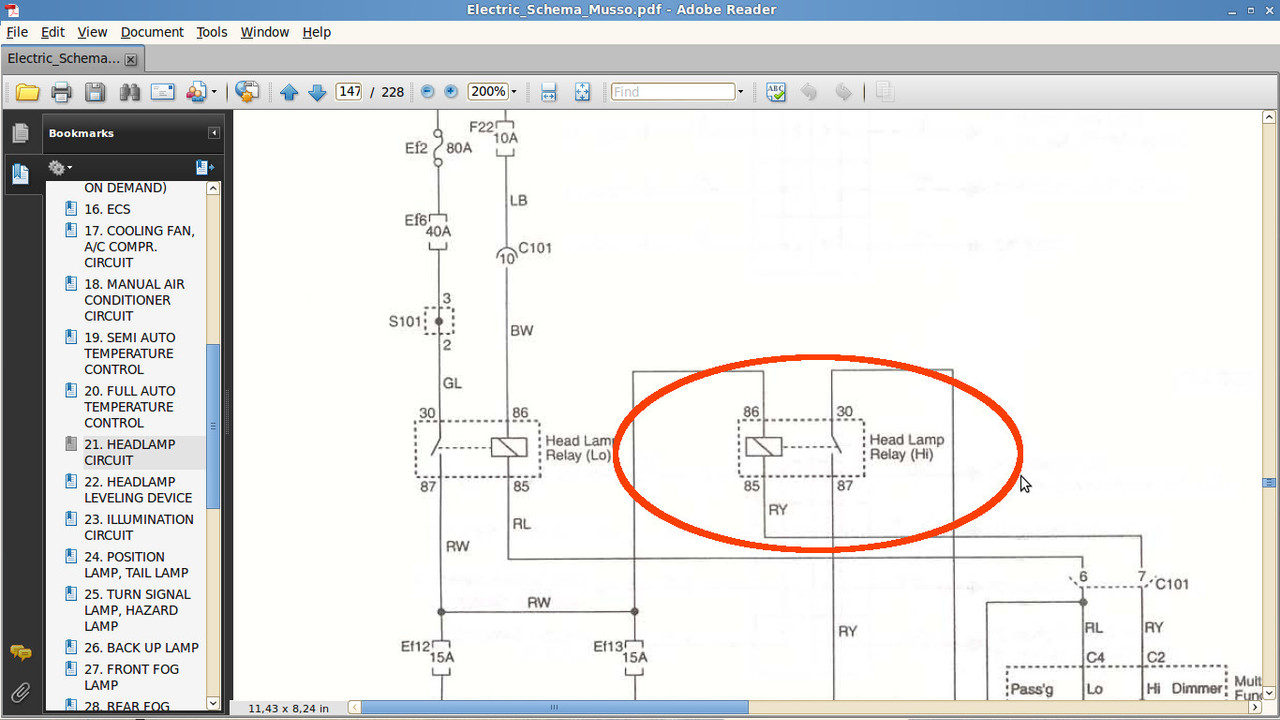Select bookmark 16. ECS

[107, 209]
